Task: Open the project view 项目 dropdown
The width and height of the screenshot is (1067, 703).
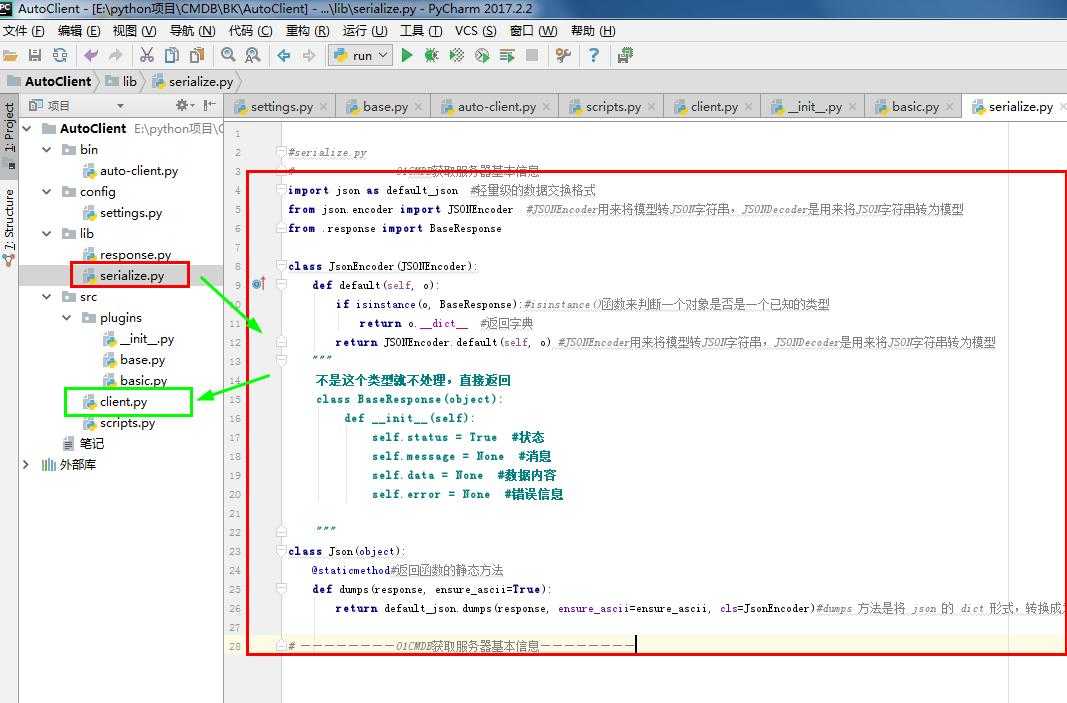Action: pos(120,105)
